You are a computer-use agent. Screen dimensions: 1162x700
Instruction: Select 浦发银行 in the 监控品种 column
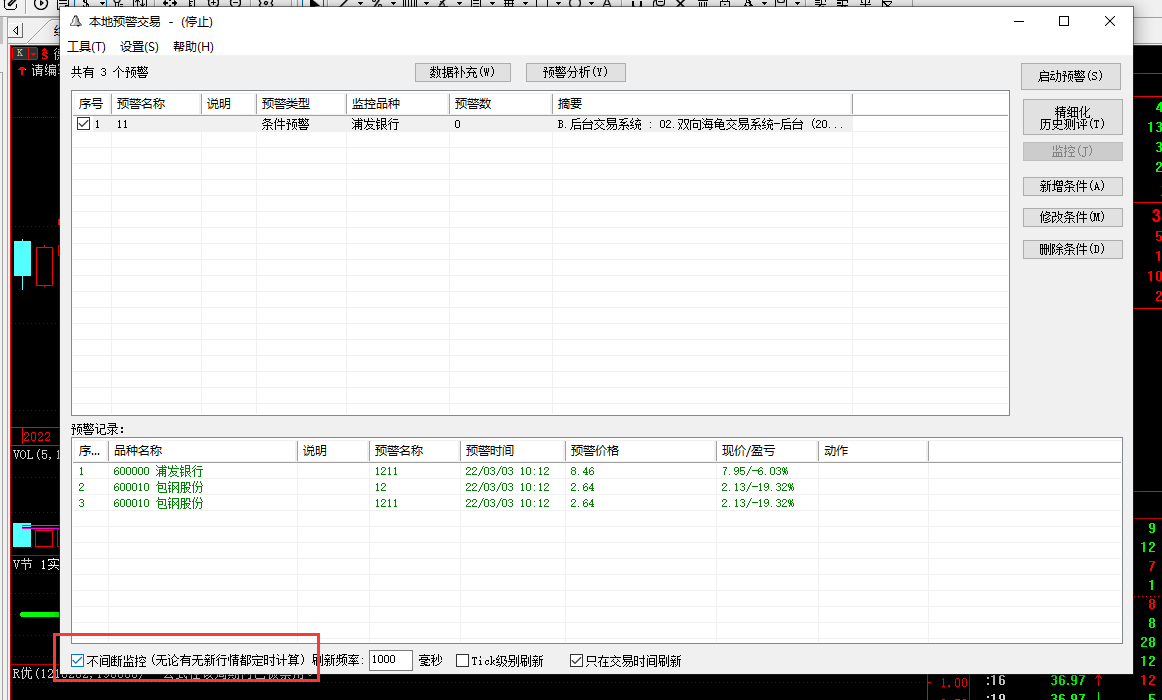coord(375,124)
